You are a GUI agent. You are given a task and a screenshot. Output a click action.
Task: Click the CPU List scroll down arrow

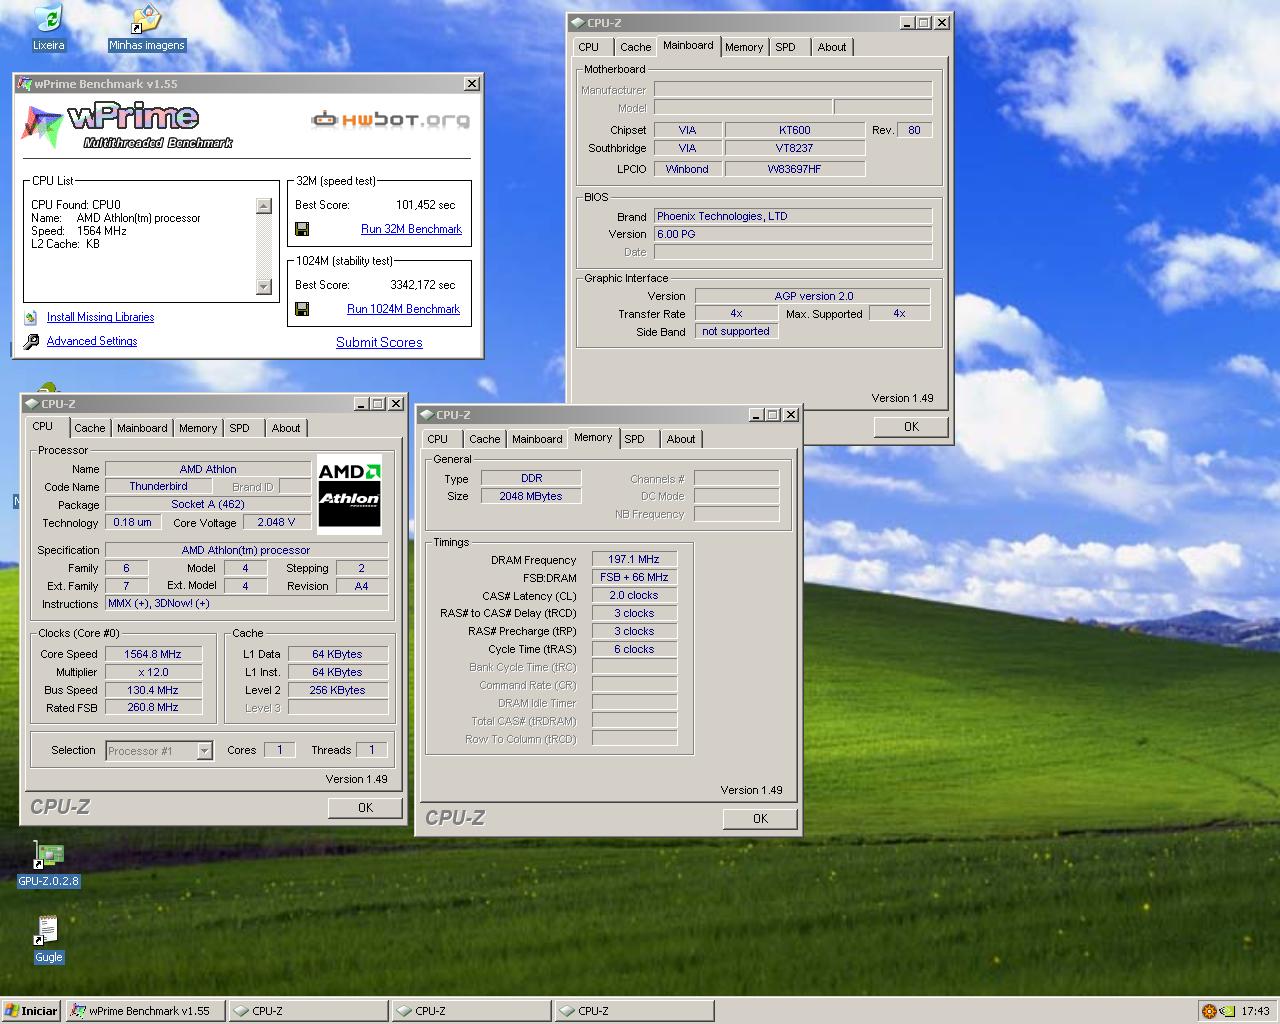264,287
